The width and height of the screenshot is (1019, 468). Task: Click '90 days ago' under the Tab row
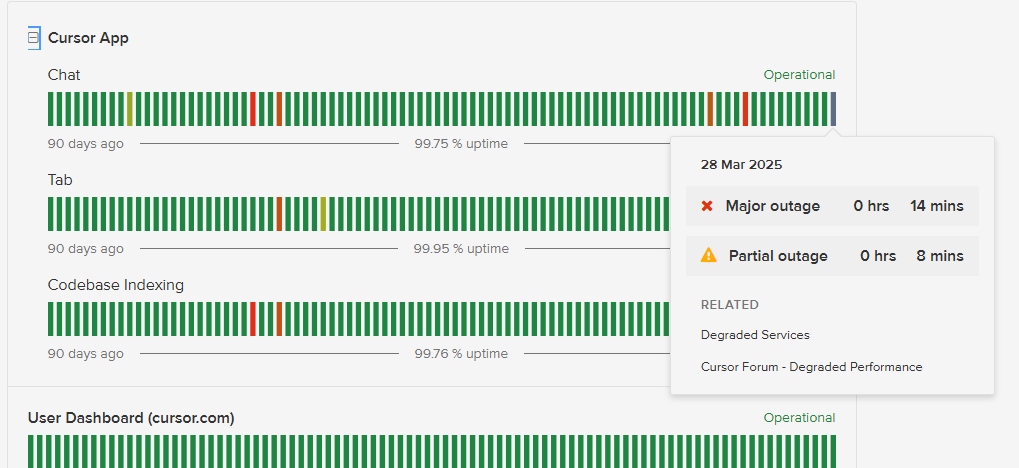(86, 249)
